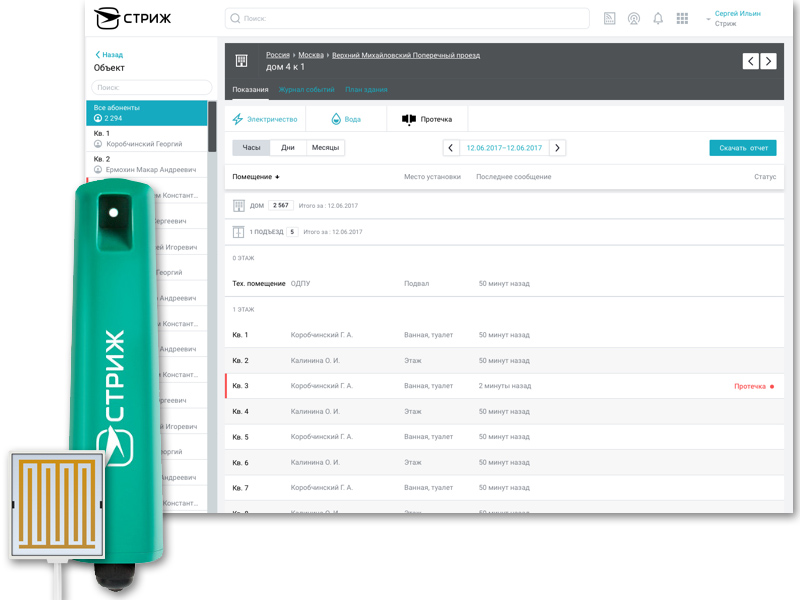Focus the sidebar Поиск field under Объект
Screen dimensions: 800x600
tap(152, 87)
